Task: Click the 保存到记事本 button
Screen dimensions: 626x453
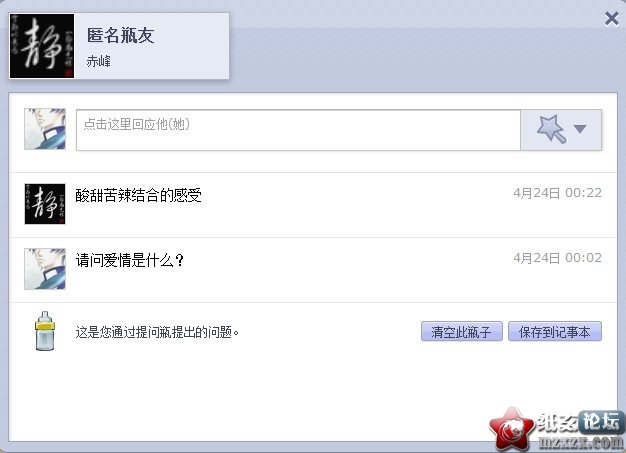Action: (x=555, y=331)
